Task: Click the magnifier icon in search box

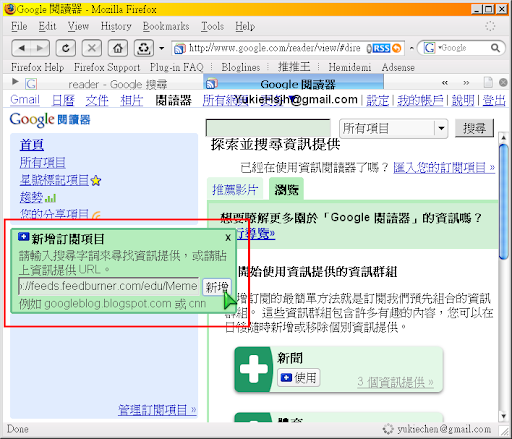Action: [x=495, y=48]
